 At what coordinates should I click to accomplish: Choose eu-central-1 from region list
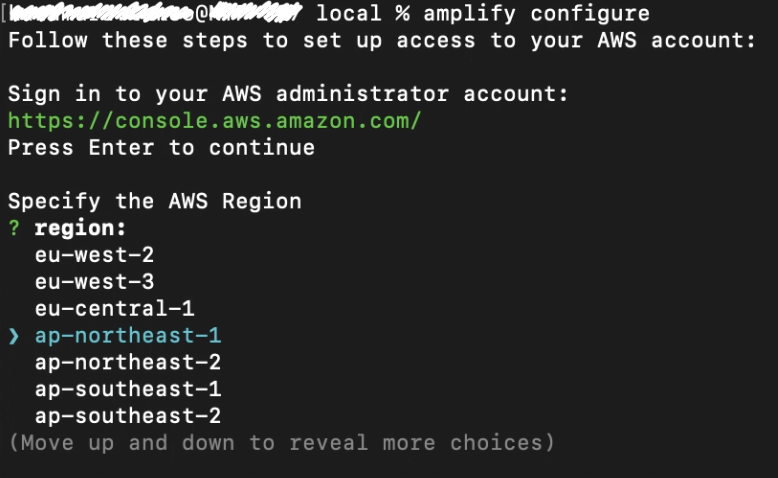click(115, 309)
